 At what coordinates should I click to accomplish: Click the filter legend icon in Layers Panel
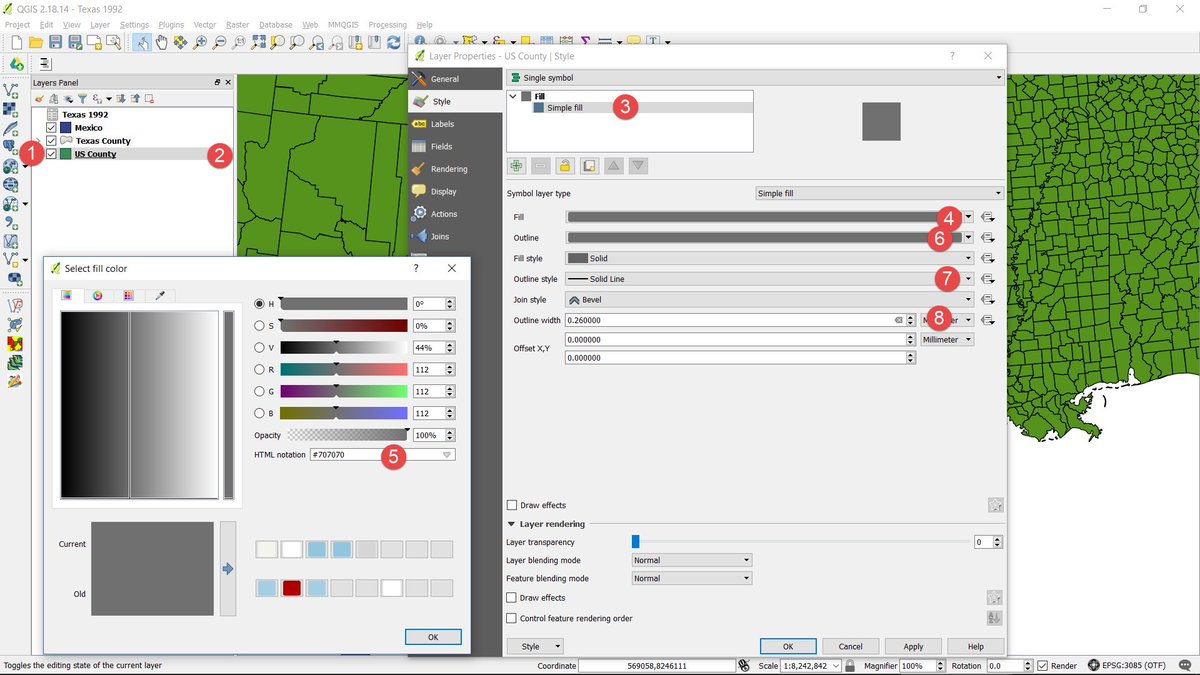[x=83, y=98]
